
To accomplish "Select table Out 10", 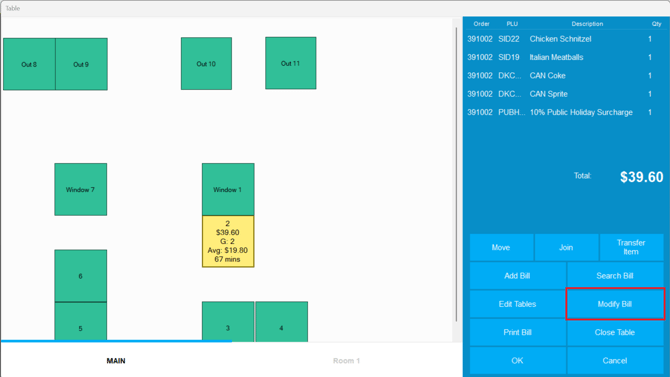I will pyautogui.click(x=206, y=64).
